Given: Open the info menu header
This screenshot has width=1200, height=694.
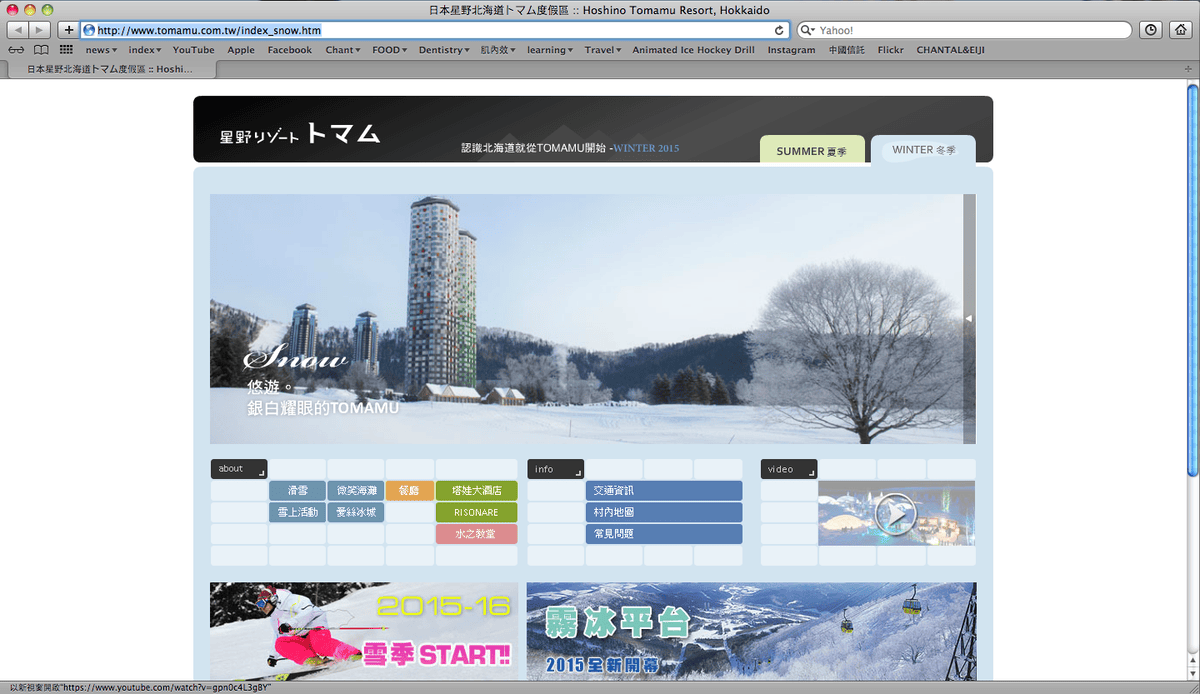Looking at the screenshot, I should tap(555, 469).
